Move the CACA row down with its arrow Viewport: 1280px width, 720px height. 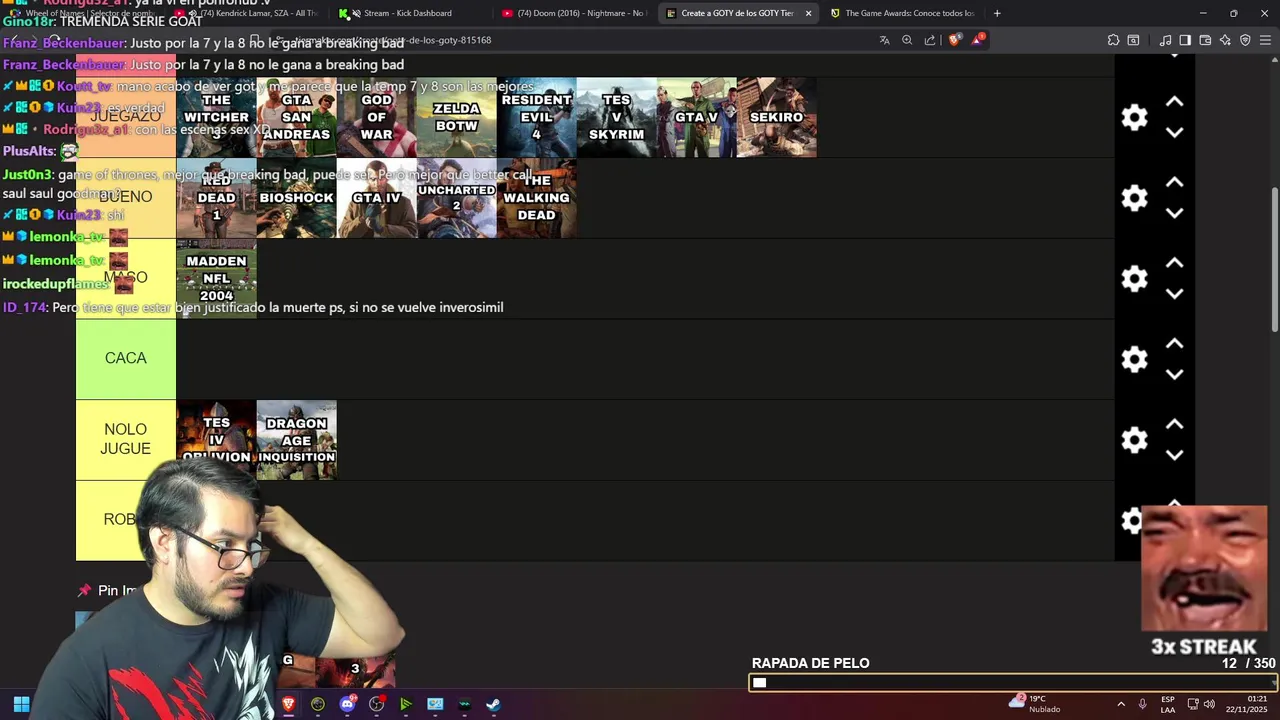1175,374
